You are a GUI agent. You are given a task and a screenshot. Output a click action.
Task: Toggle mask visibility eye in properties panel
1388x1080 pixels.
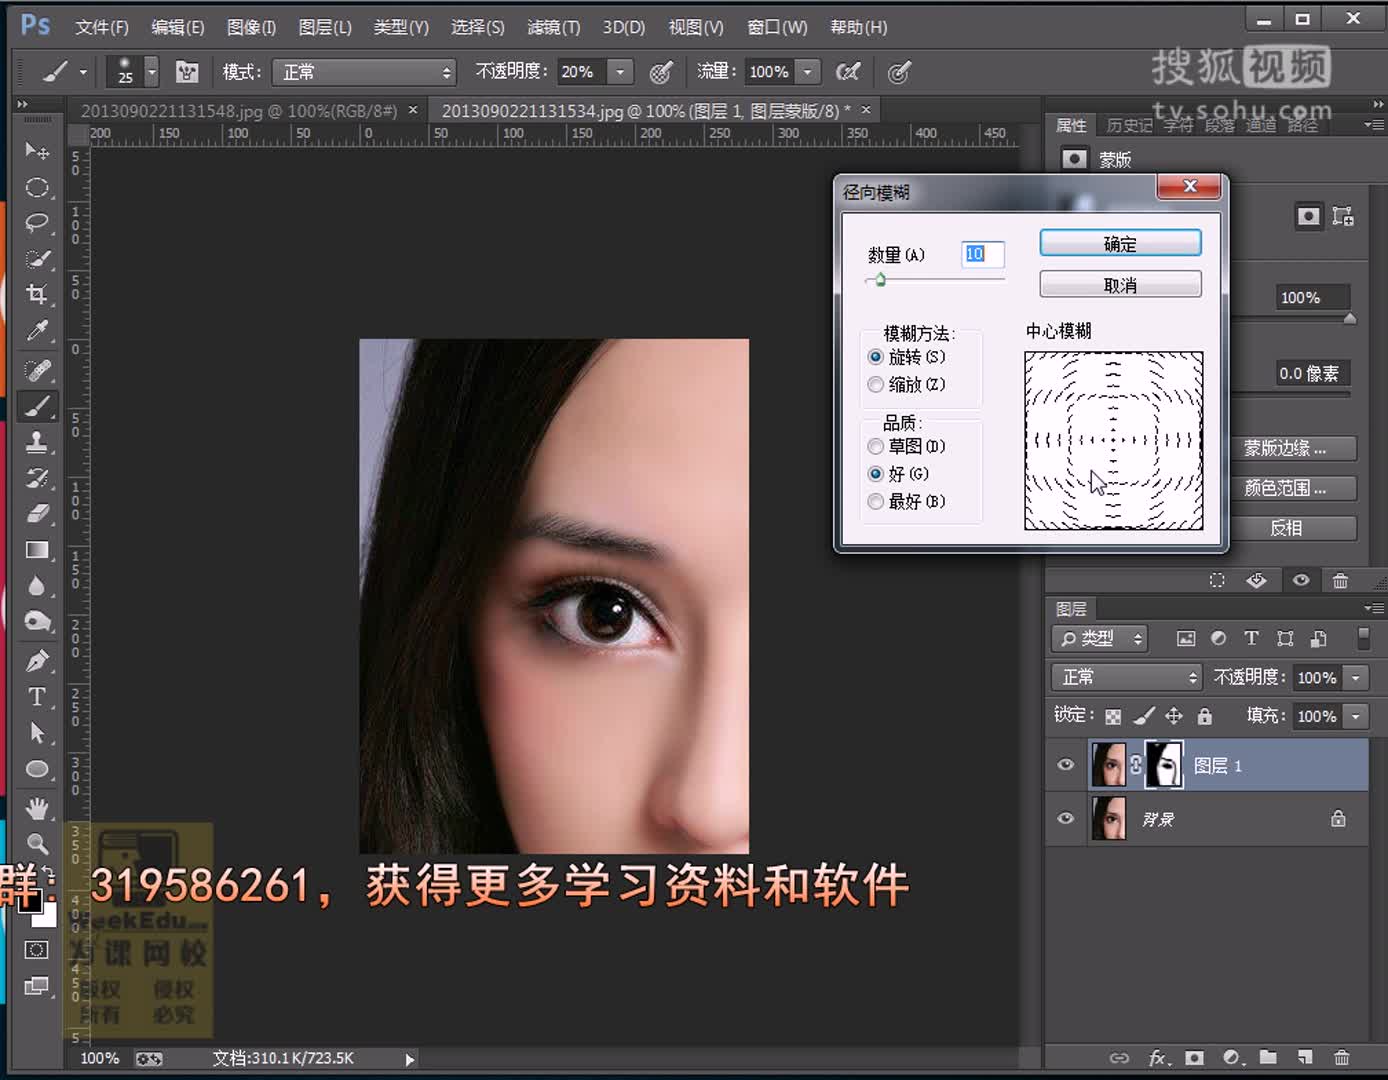1301,580
